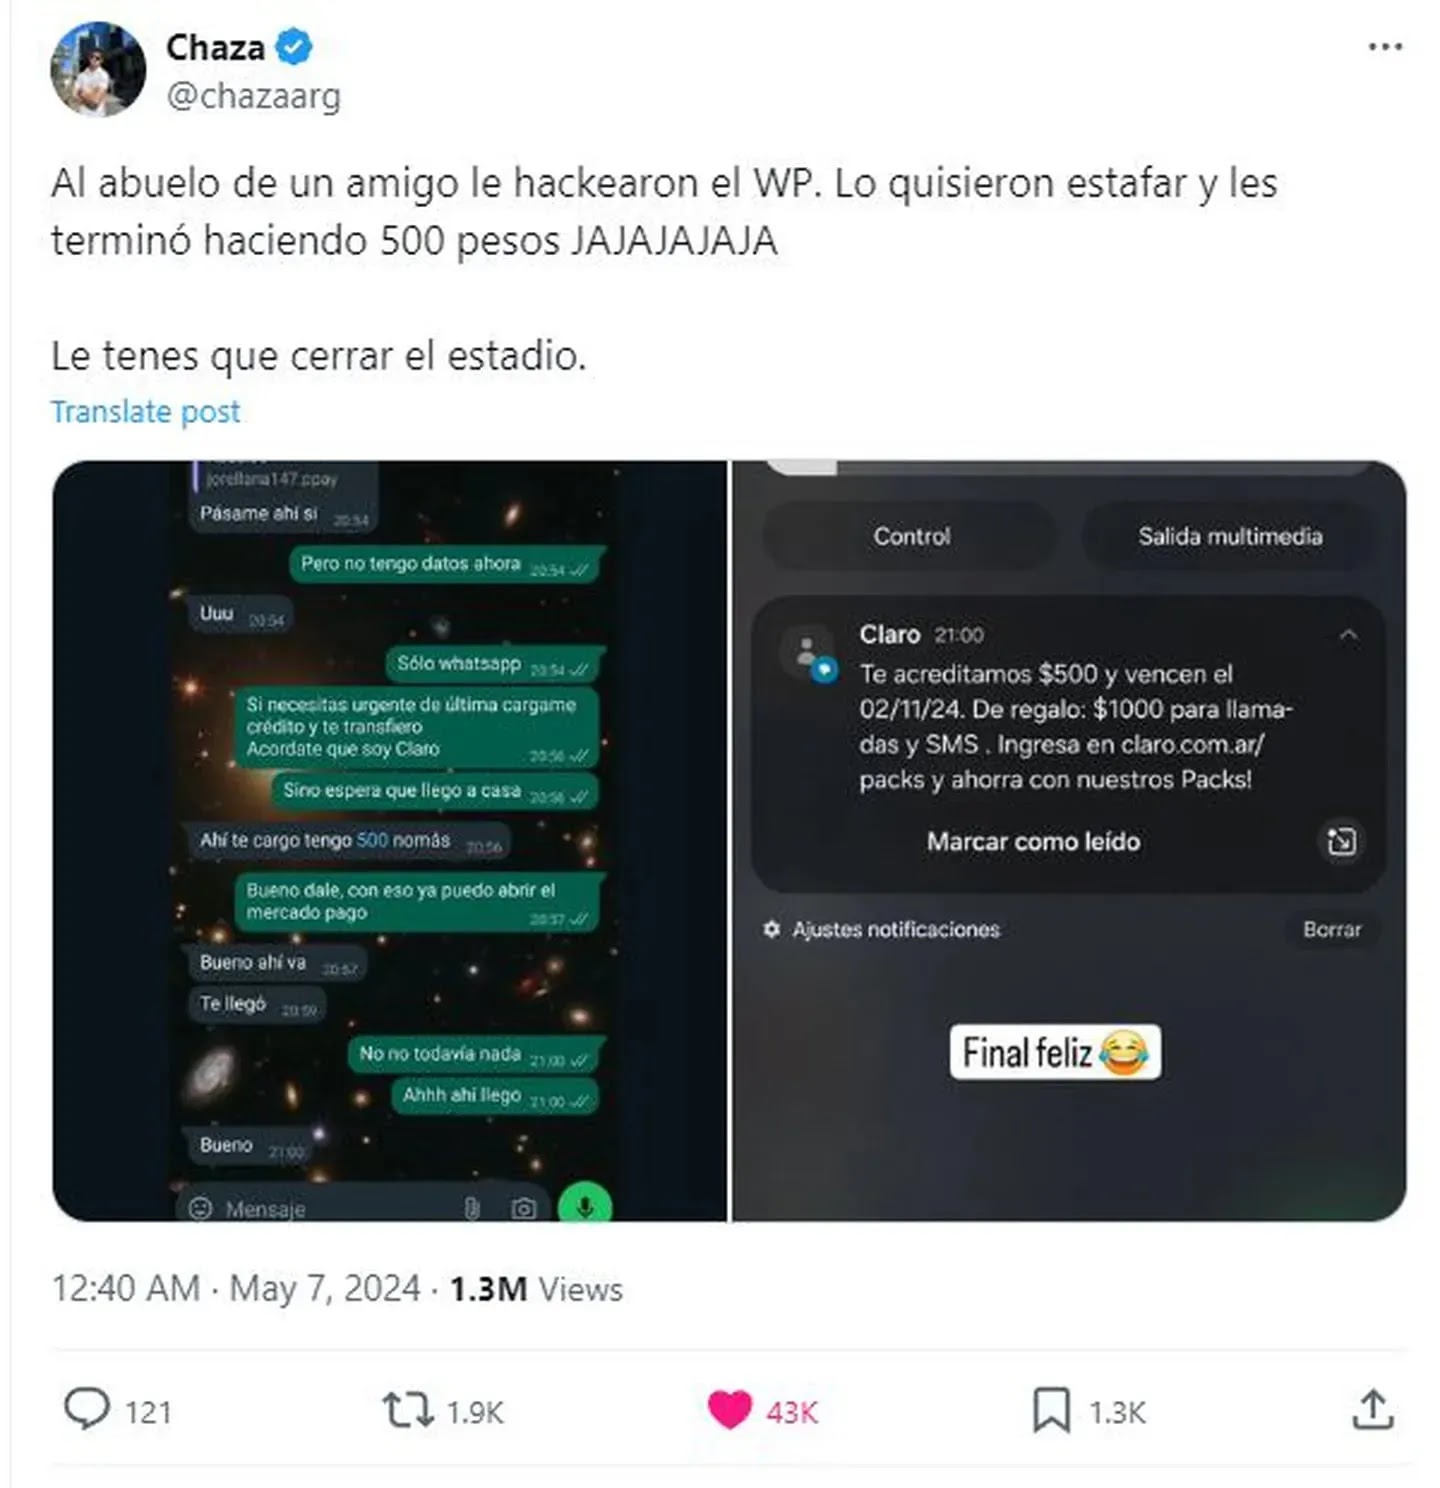Open the three-dot more options menu
The width and height of the screenshot is (1440, 1488).
click(x=1385, y=47)
